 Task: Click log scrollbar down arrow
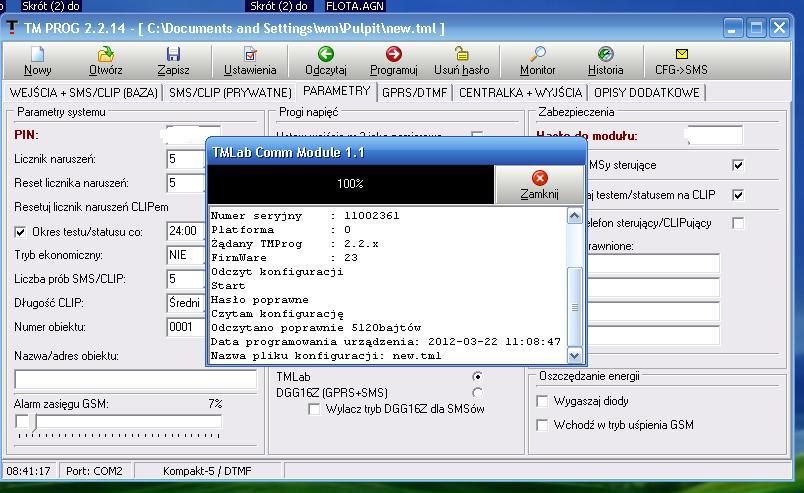tap(574, 355)
